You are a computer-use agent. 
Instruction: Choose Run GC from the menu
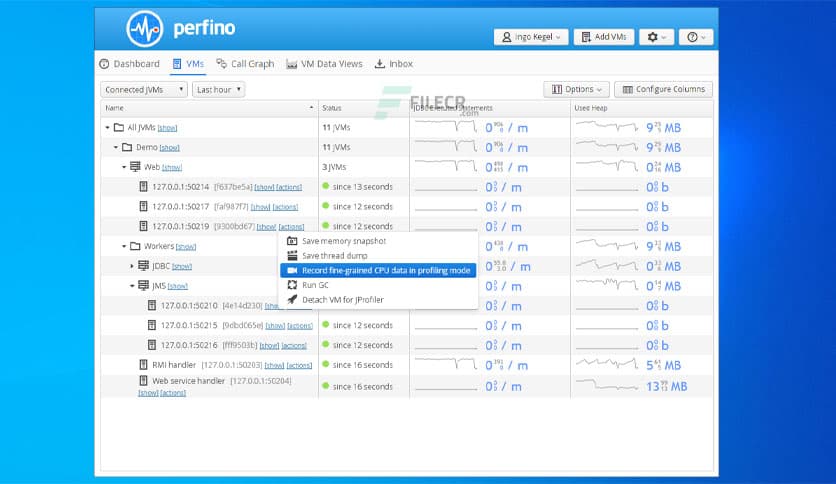pyautogui.click(x=378, y=285)
